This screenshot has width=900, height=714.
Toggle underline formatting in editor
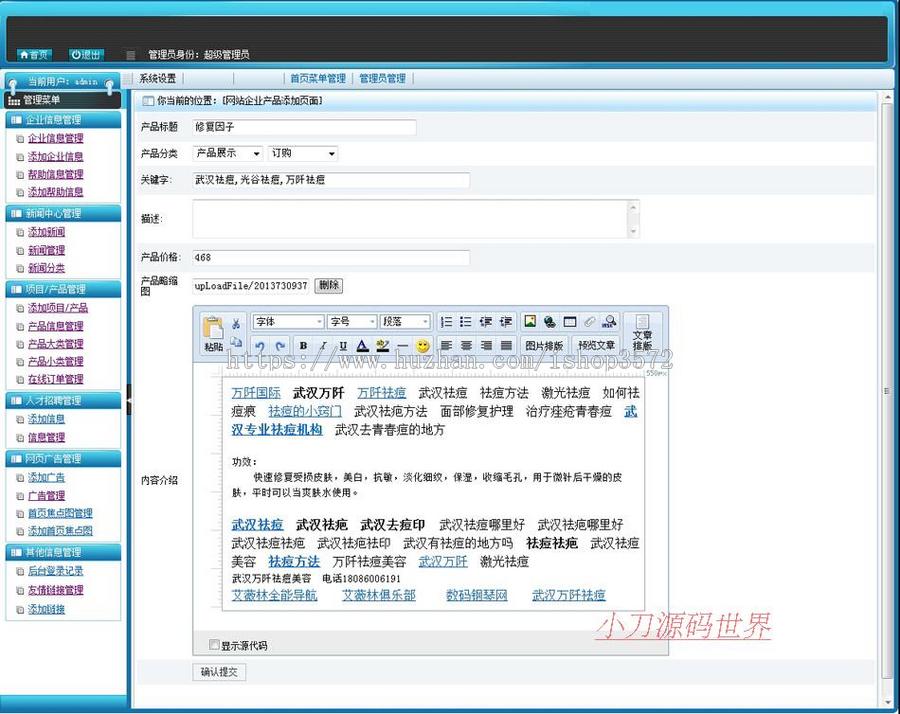coord(343,346)
